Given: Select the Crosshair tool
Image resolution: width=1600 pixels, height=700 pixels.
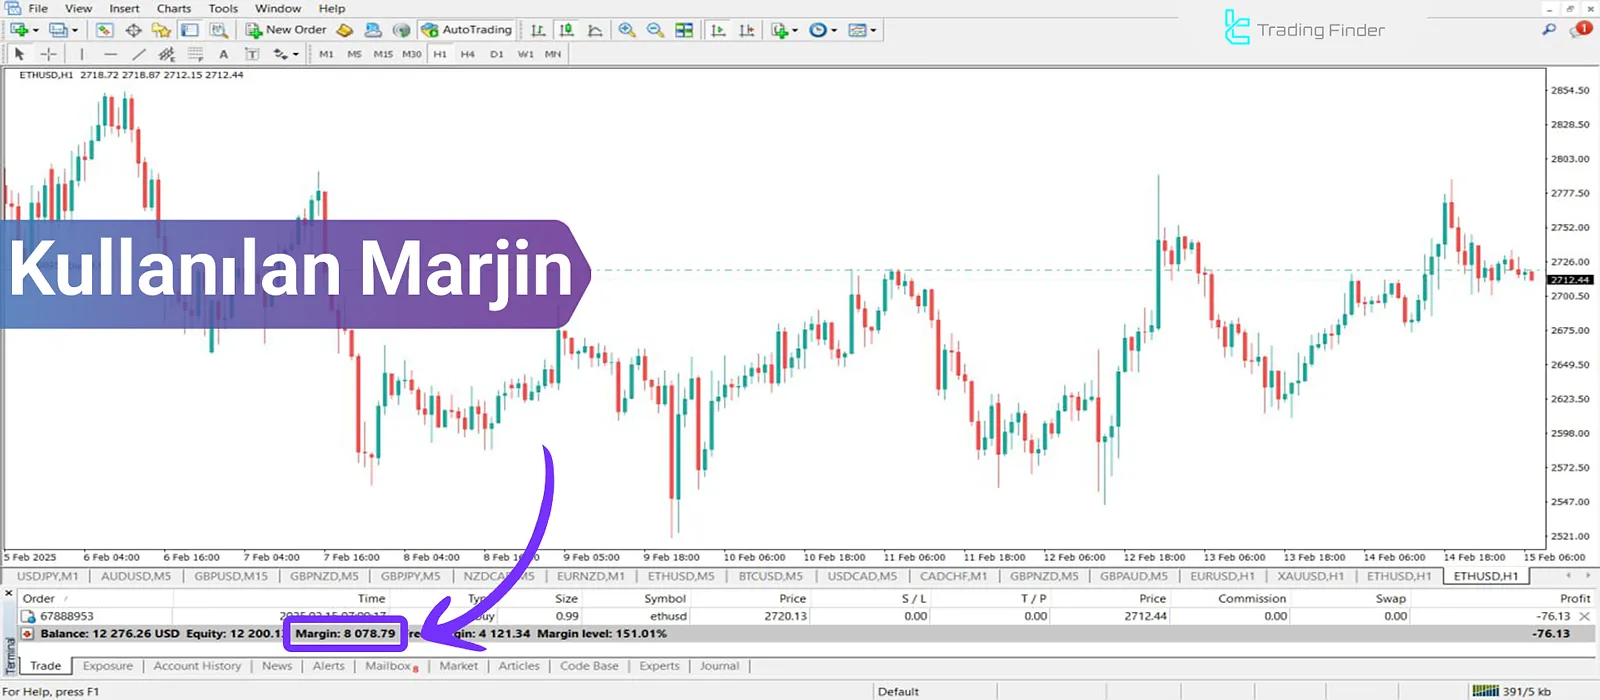Looking at the screenshot, I should [48, 54].
